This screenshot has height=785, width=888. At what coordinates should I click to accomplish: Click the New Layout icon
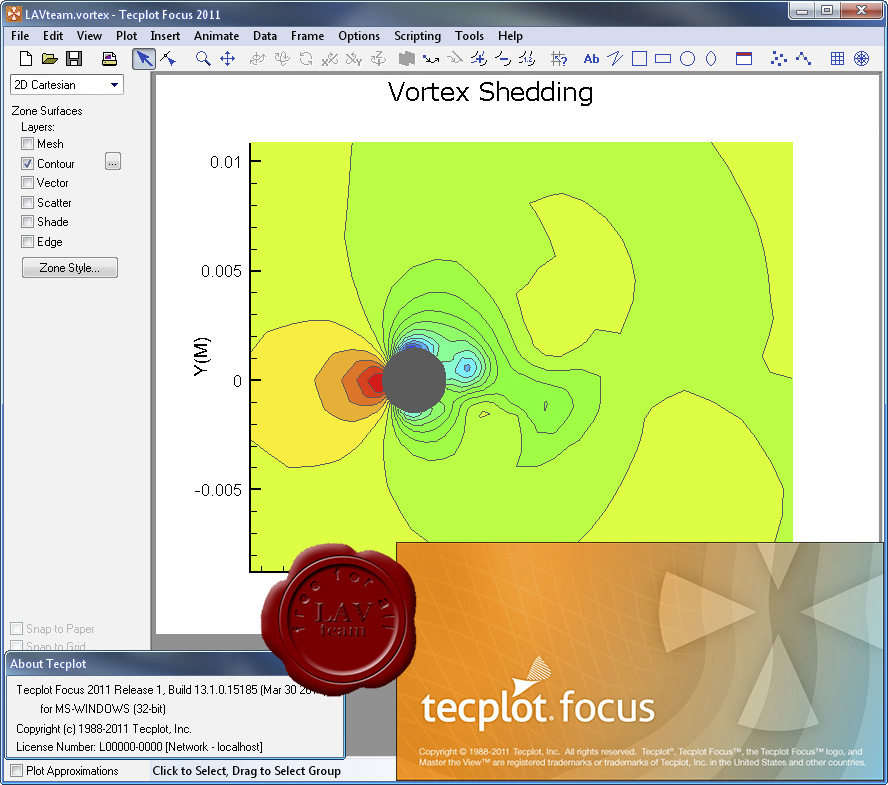click(x=25, y=58)
